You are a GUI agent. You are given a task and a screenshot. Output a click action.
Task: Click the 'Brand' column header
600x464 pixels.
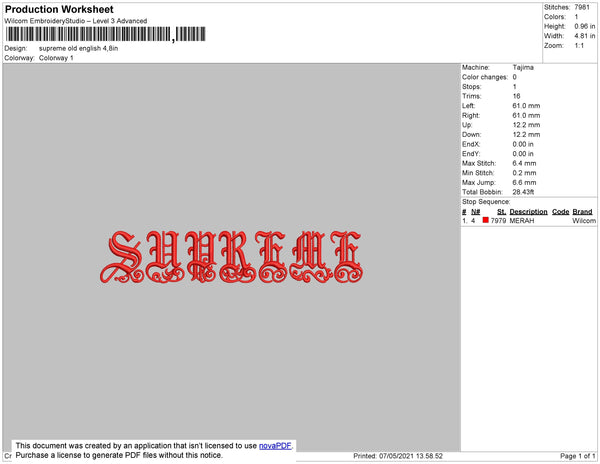pyautogui.click(x=582, y=212)
